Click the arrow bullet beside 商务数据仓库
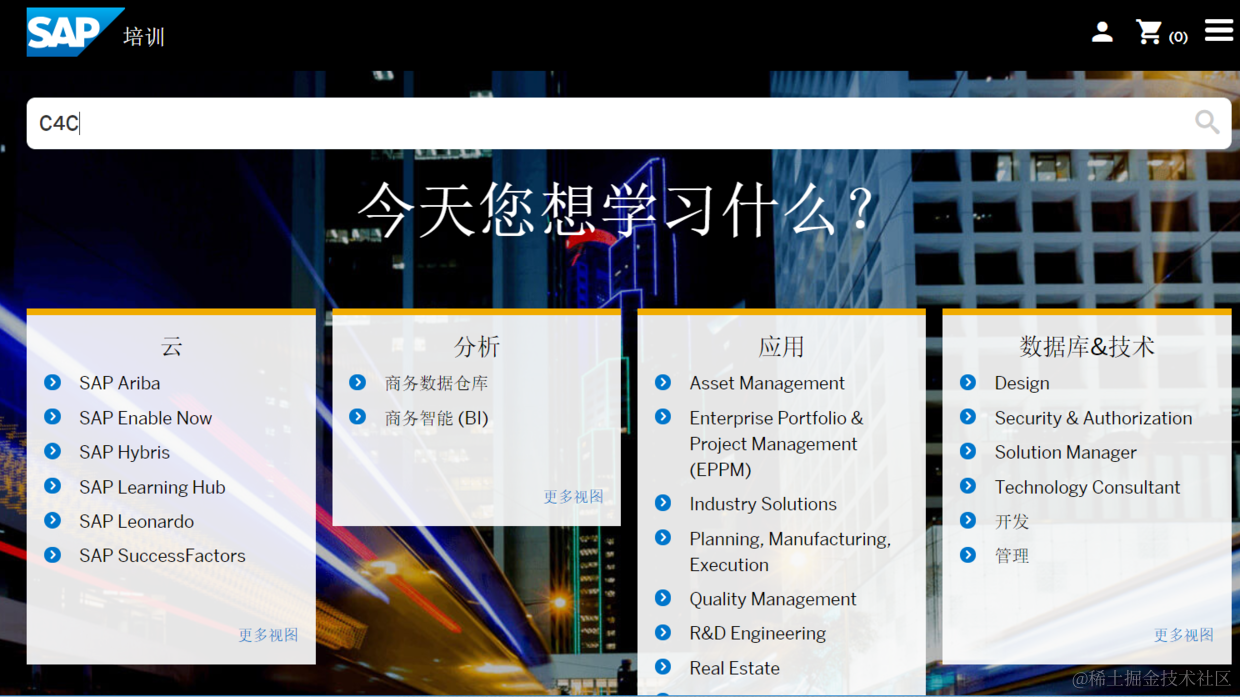The height and width of the screenshot is (697, 1240). pyautogui.click(x=358, y=382)
